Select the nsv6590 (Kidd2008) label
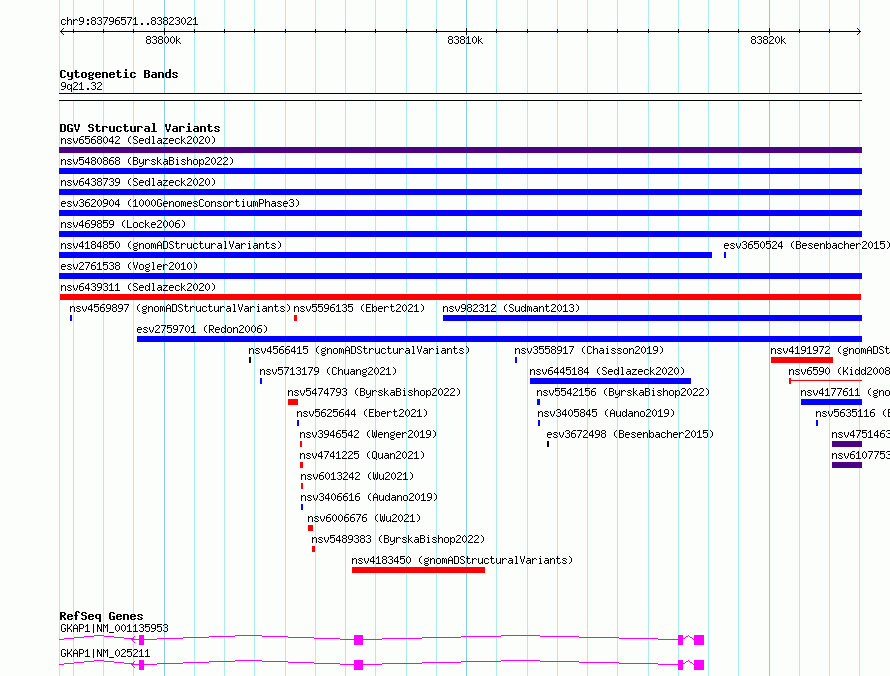Image resolution: width=890 pixels, height=676 pixels. (x=839, y=371)
